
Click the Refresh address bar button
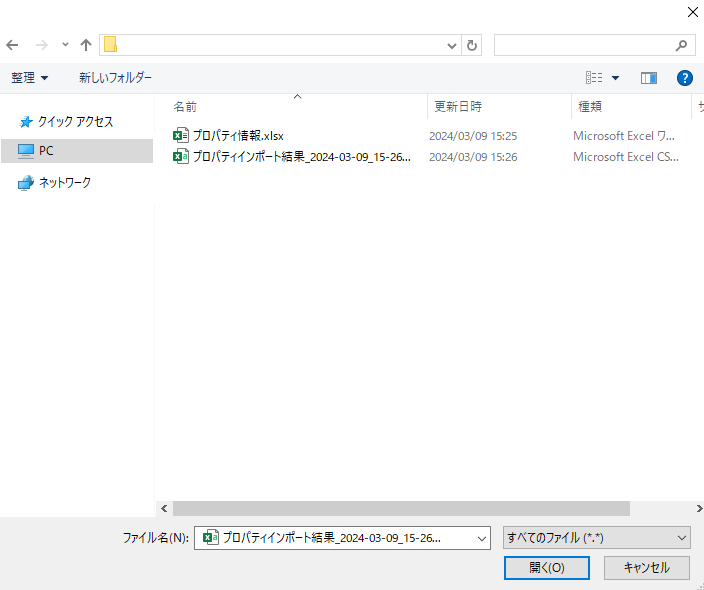(473, 45)
